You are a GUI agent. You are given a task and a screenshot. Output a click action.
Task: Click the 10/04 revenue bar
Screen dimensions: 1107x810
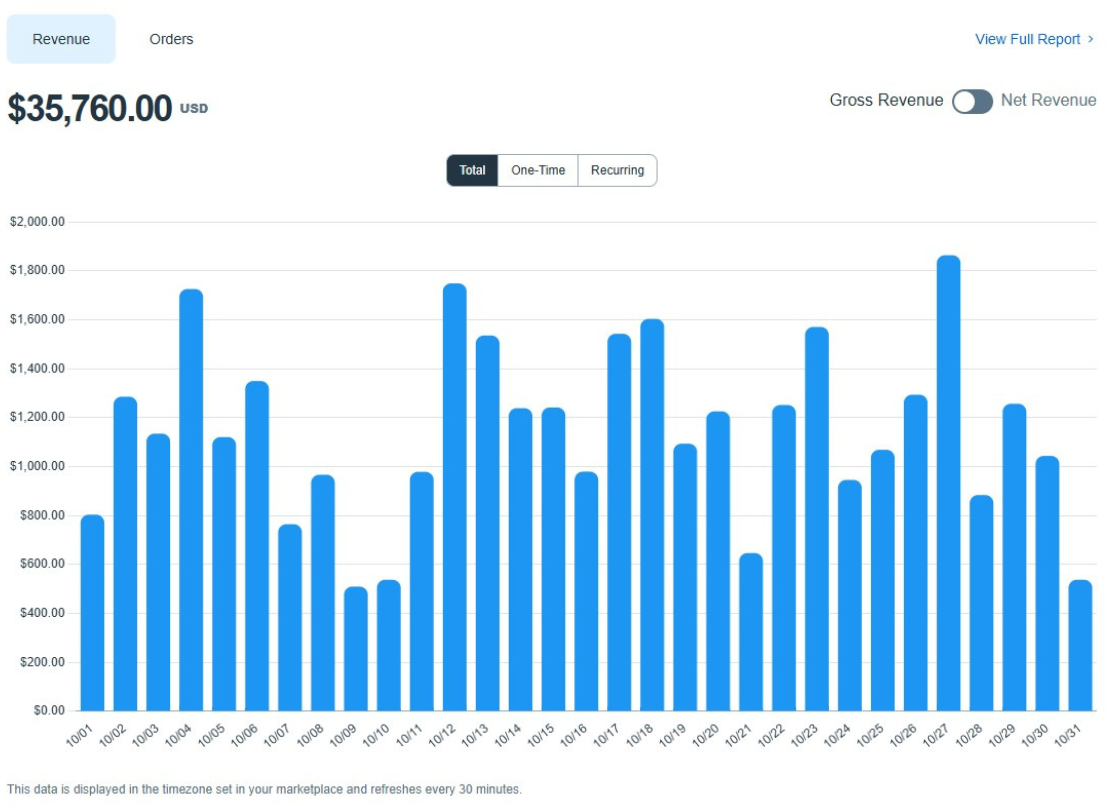tap(191, 500)
